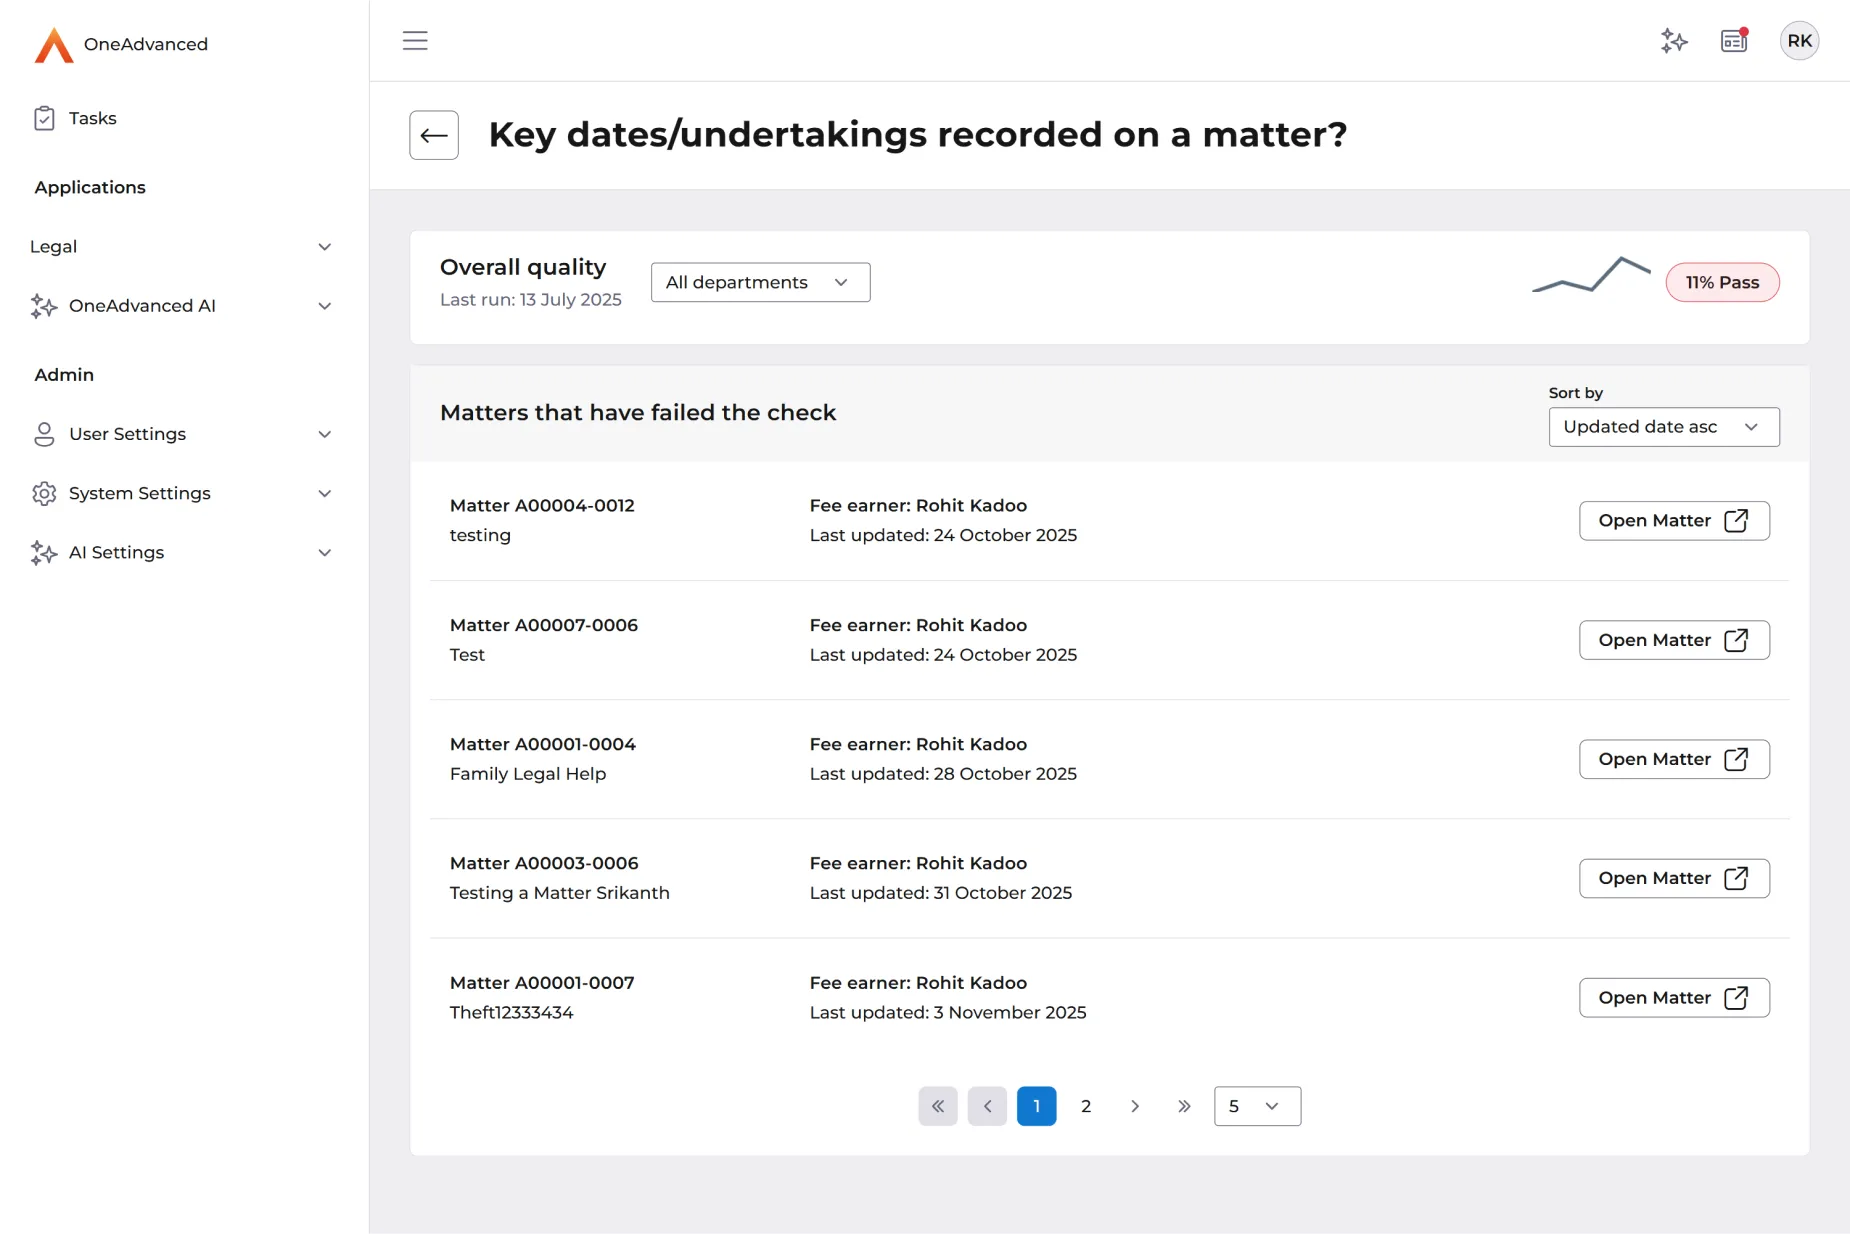Open Matter A00004-0012
This screenshot has width=1850, height=1234.
click(1673, 521)
